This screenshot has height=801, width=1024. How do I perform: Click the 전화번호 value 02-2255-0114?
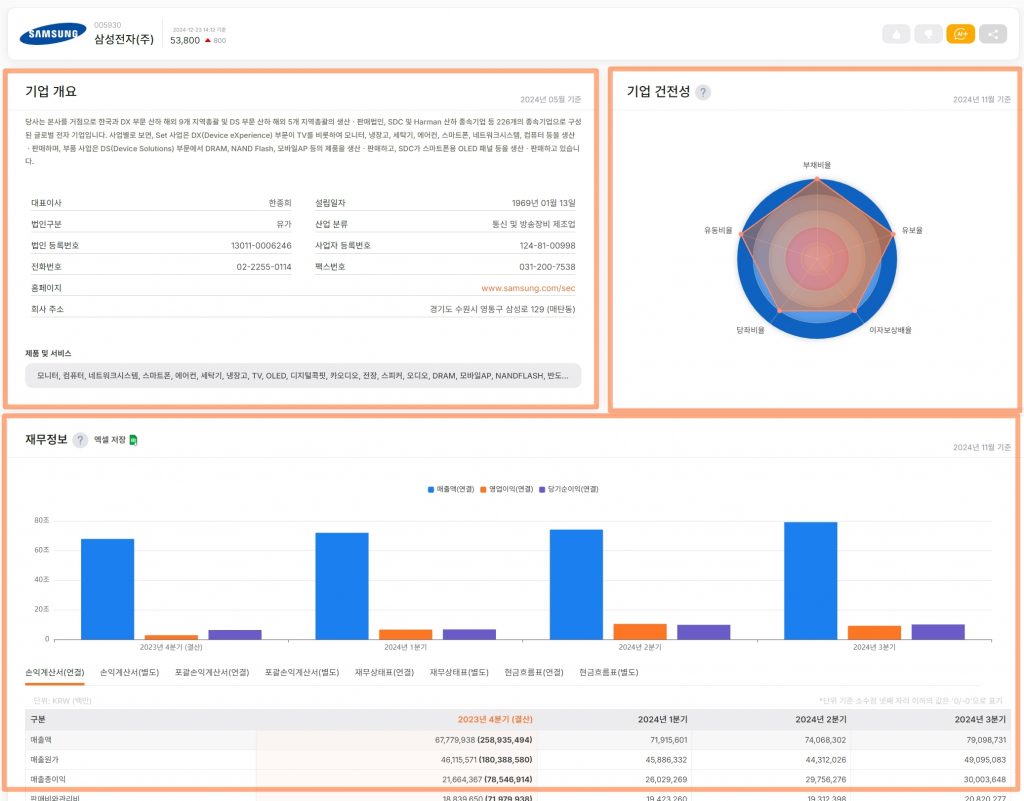coord(264,266)
